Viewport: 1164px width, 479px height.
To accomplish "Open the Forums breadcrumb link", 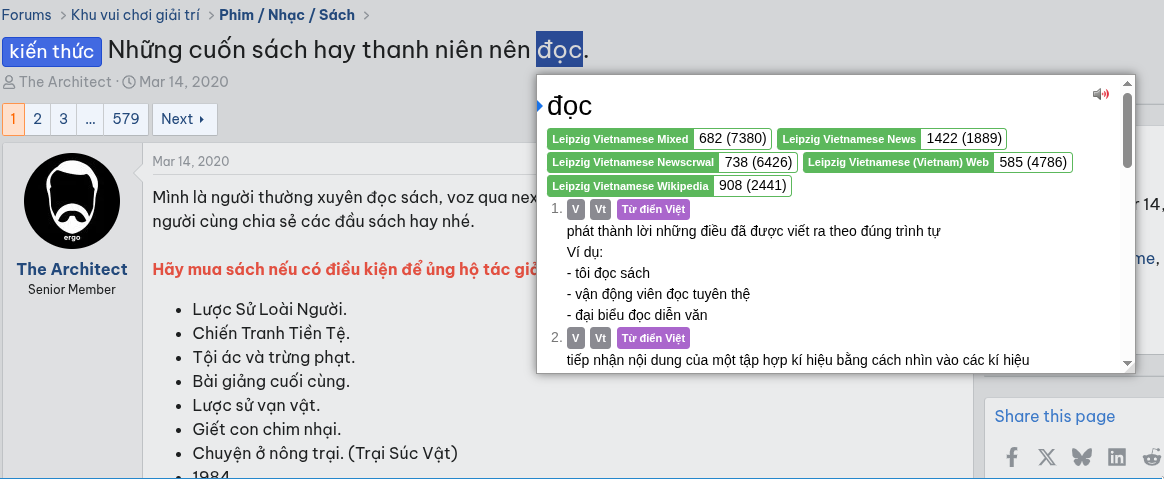I will click(x=27, y=15).
